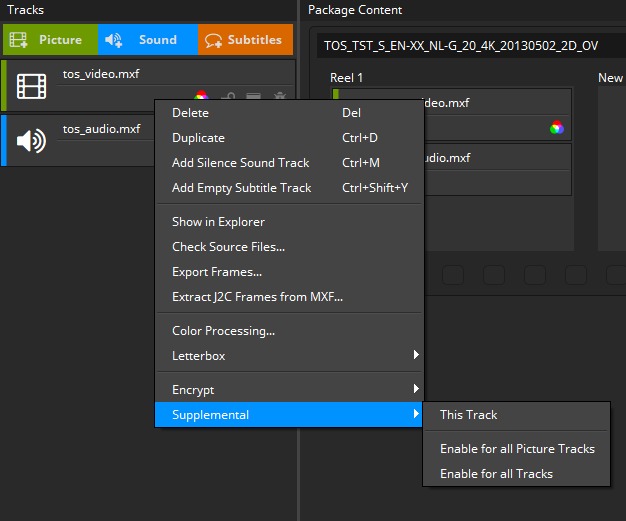Open the Supplemental submenu
Screen dimensions: 626x521
tap(290, 415)
